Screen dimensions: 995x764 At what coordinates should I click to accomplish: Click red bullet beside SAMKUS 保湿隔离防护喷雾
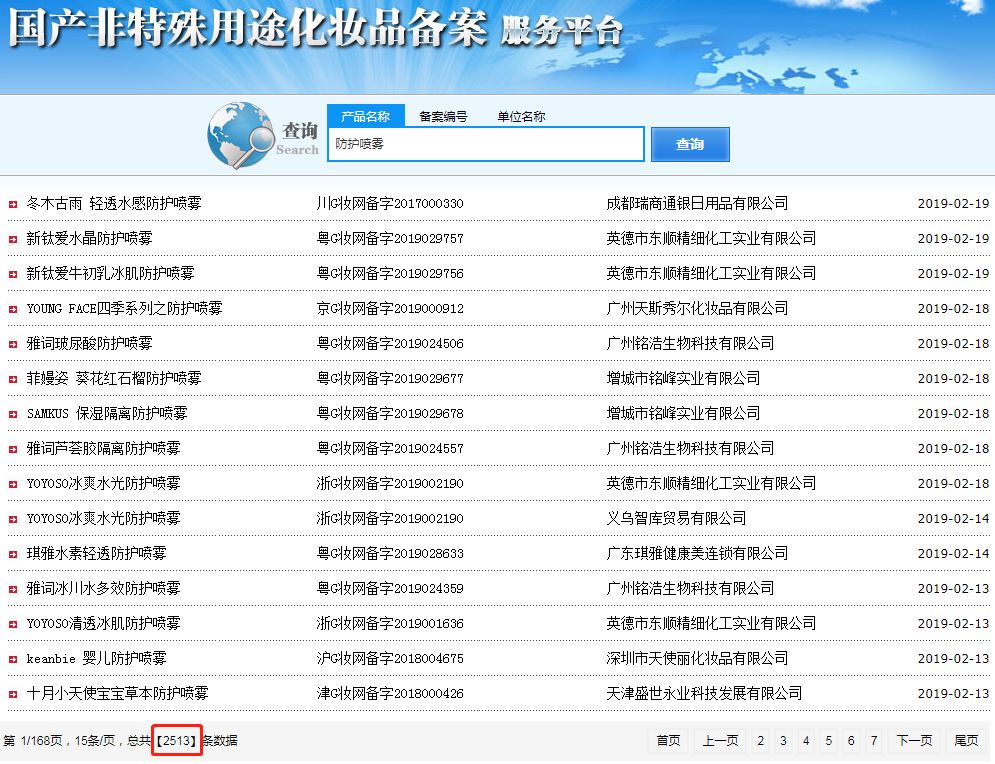coord(13,414)
